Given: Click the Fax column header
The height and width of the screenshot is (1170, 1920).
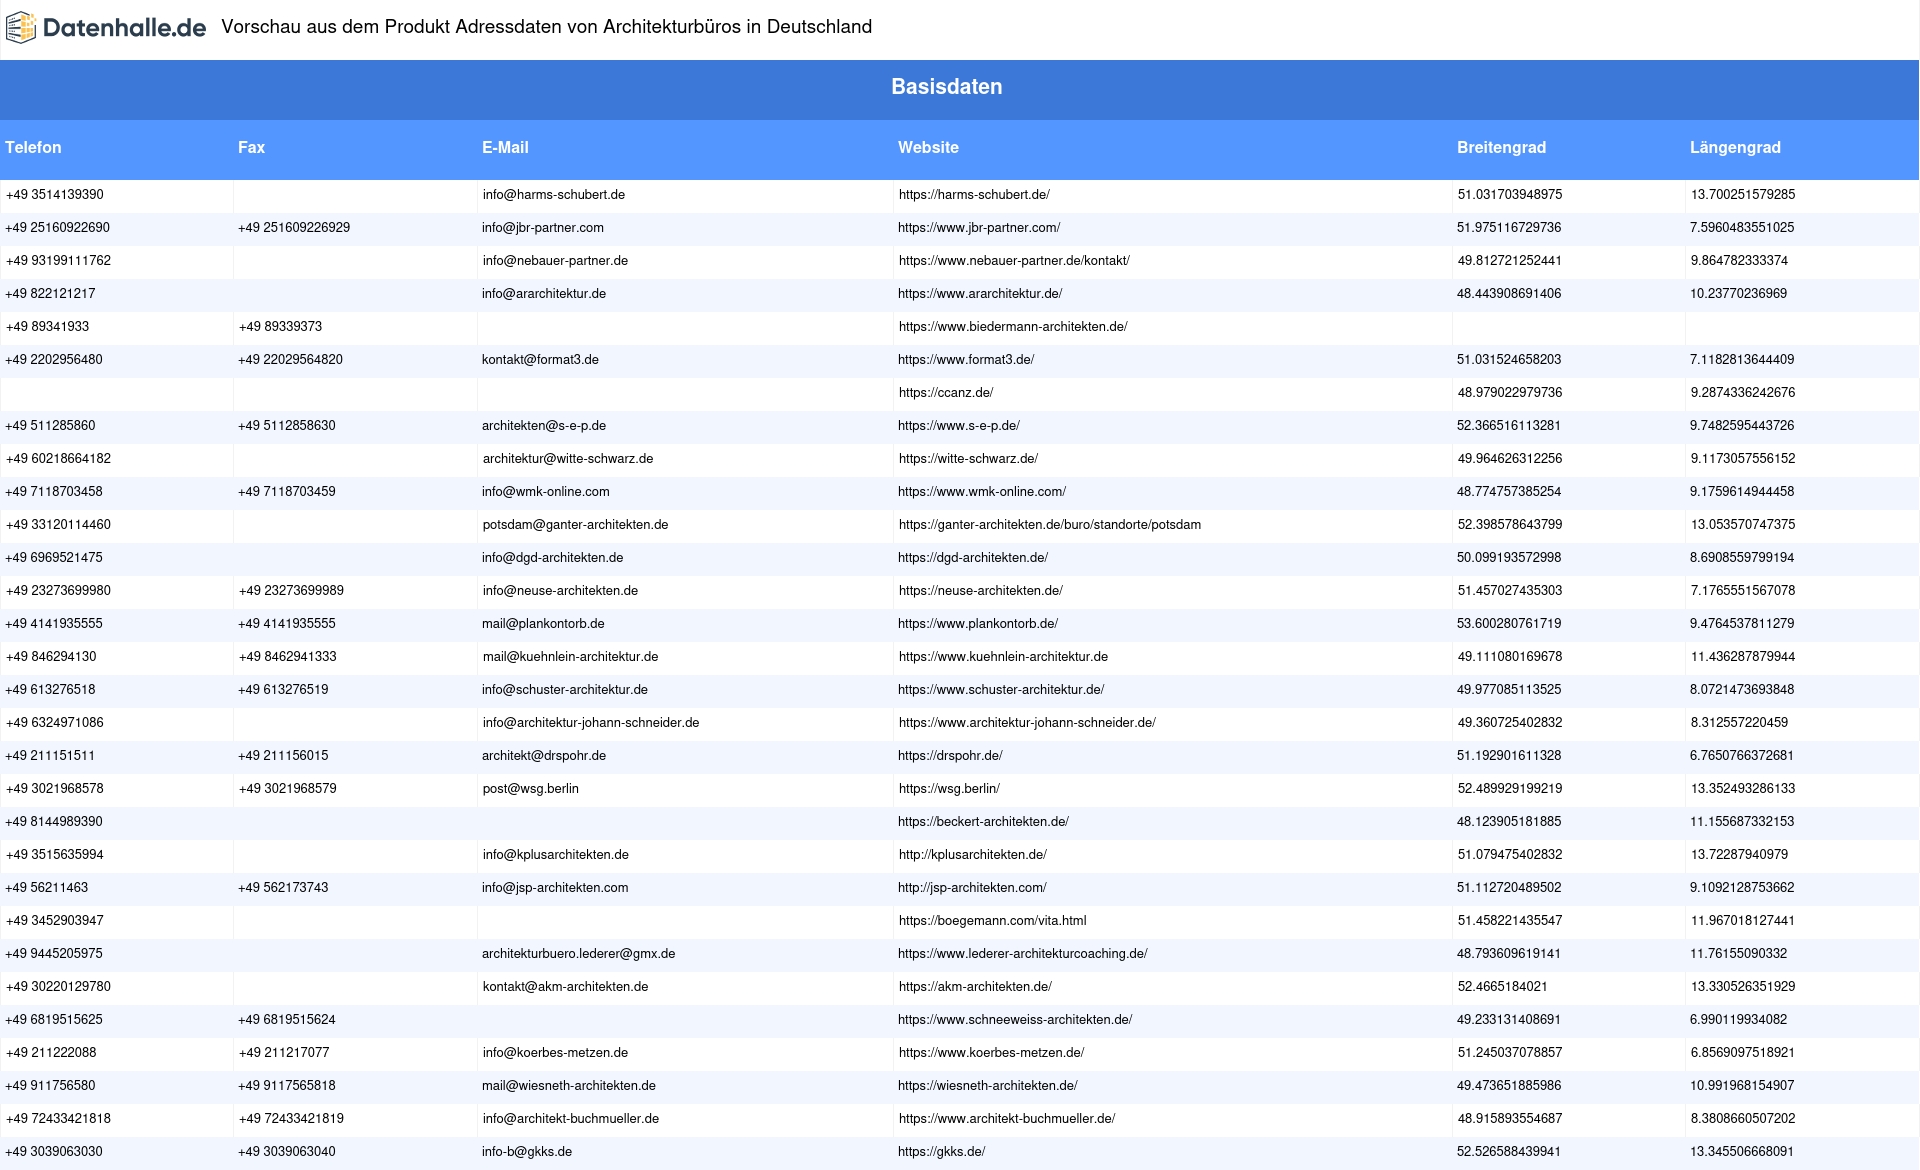Looking at the screenshot, I should click(x=251, y=147).
